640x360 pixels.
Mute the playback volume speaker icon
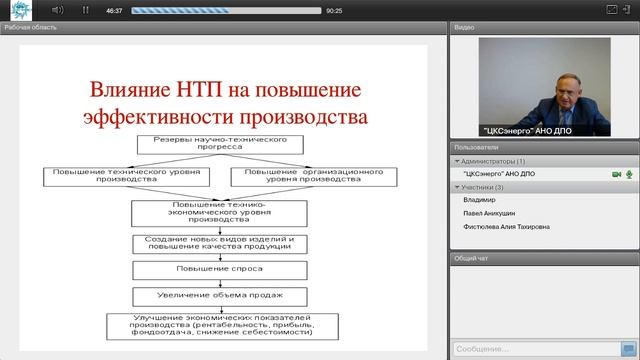(x=58, y=10)
